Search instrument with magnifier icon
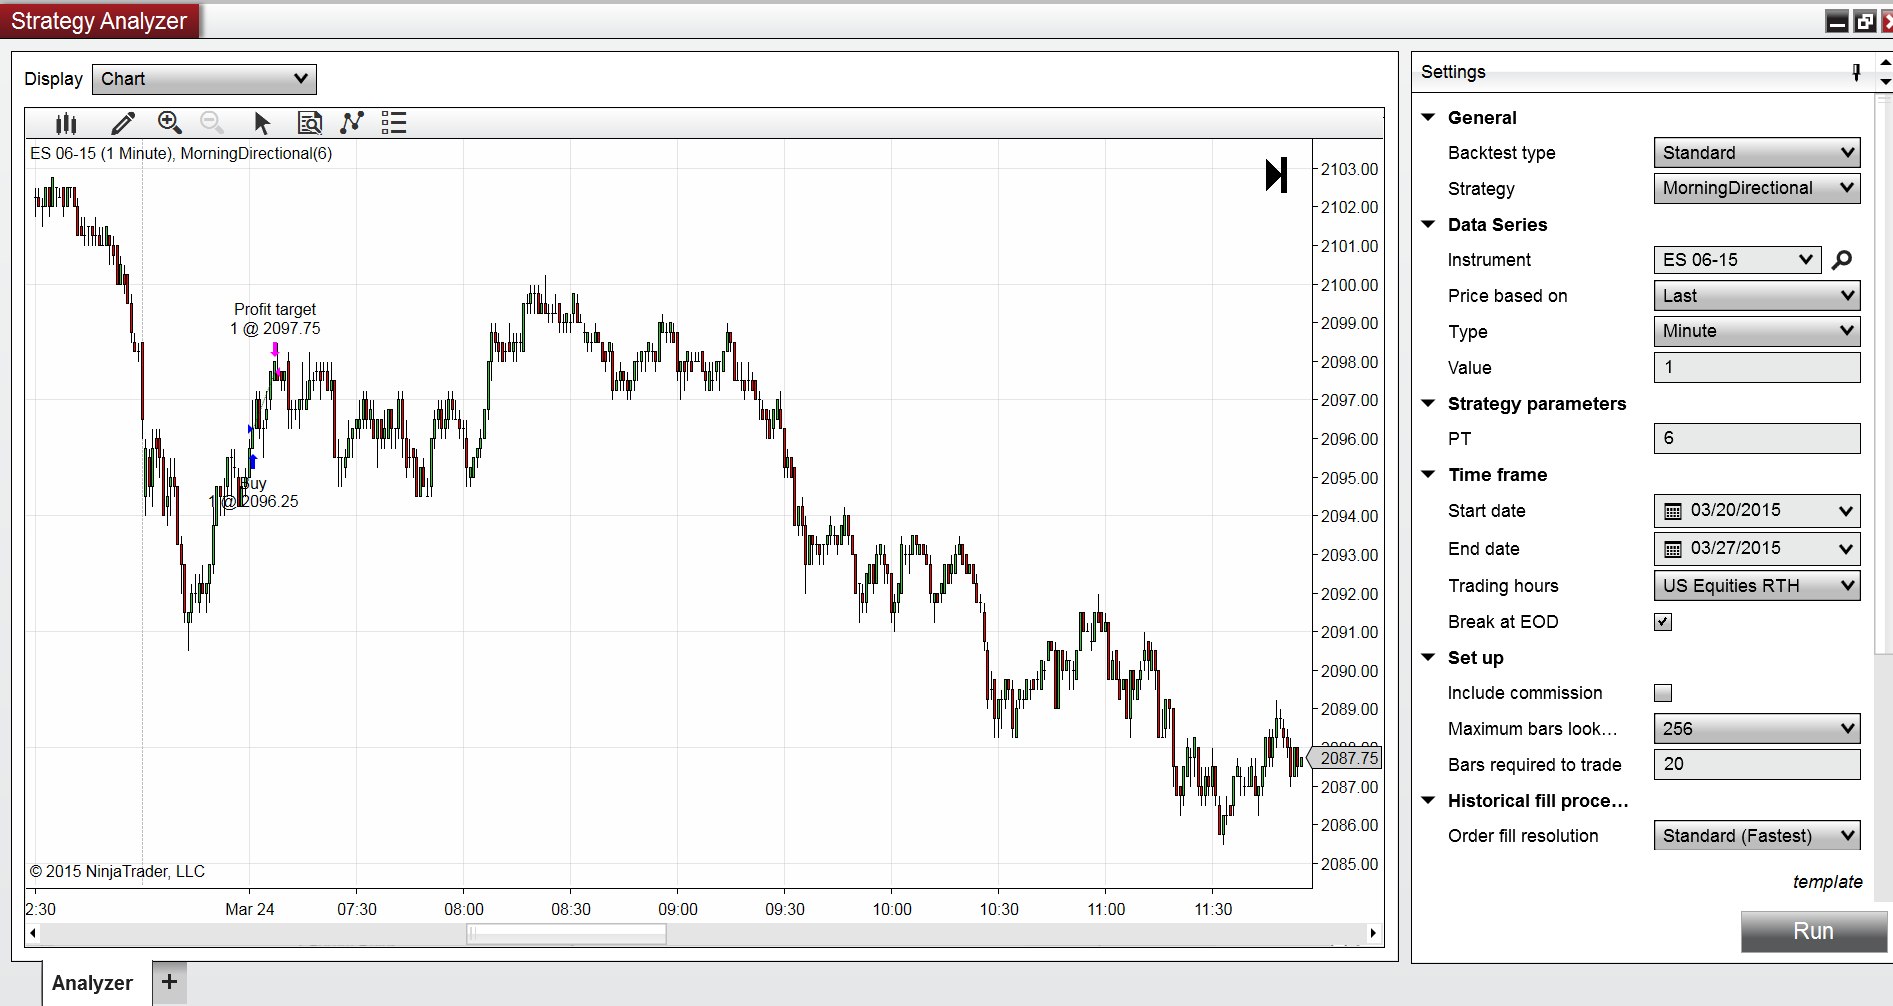 [1842, 260]
